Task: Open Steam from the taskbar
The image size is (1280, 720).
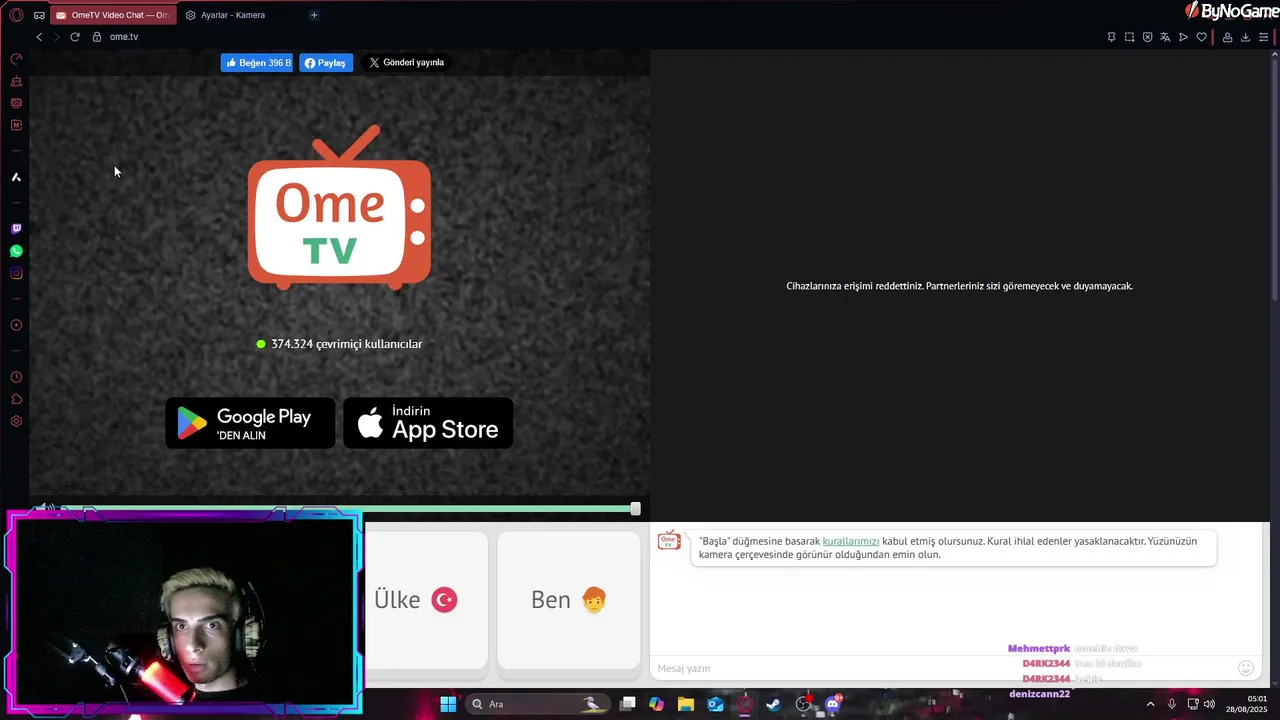Action: click(773, 704)
